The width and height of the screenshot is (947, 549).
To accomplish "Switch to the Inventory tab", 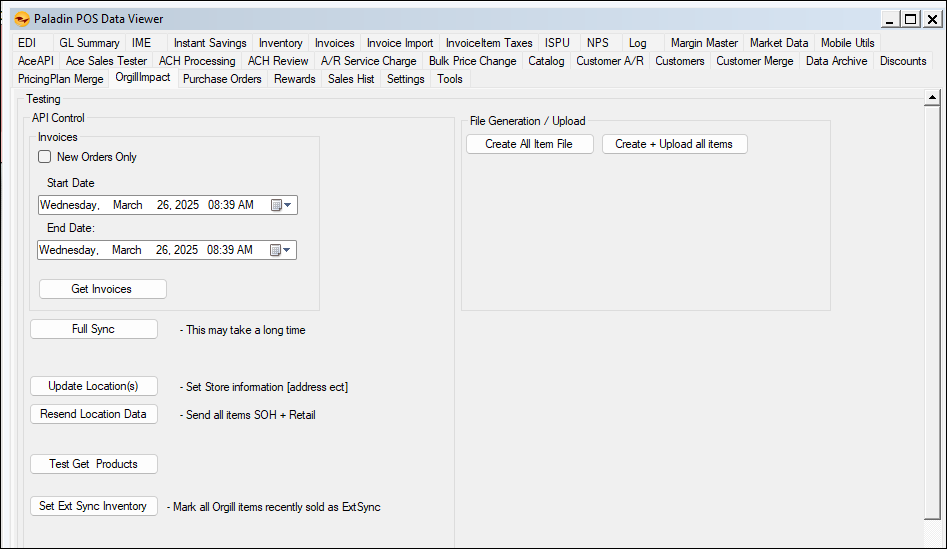I will coord(281,43).
